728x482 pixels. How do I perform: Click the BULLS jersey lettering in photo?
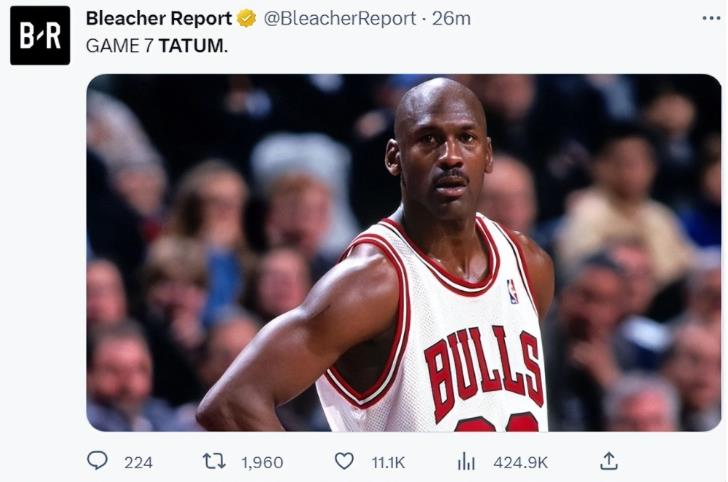[484, 370]
